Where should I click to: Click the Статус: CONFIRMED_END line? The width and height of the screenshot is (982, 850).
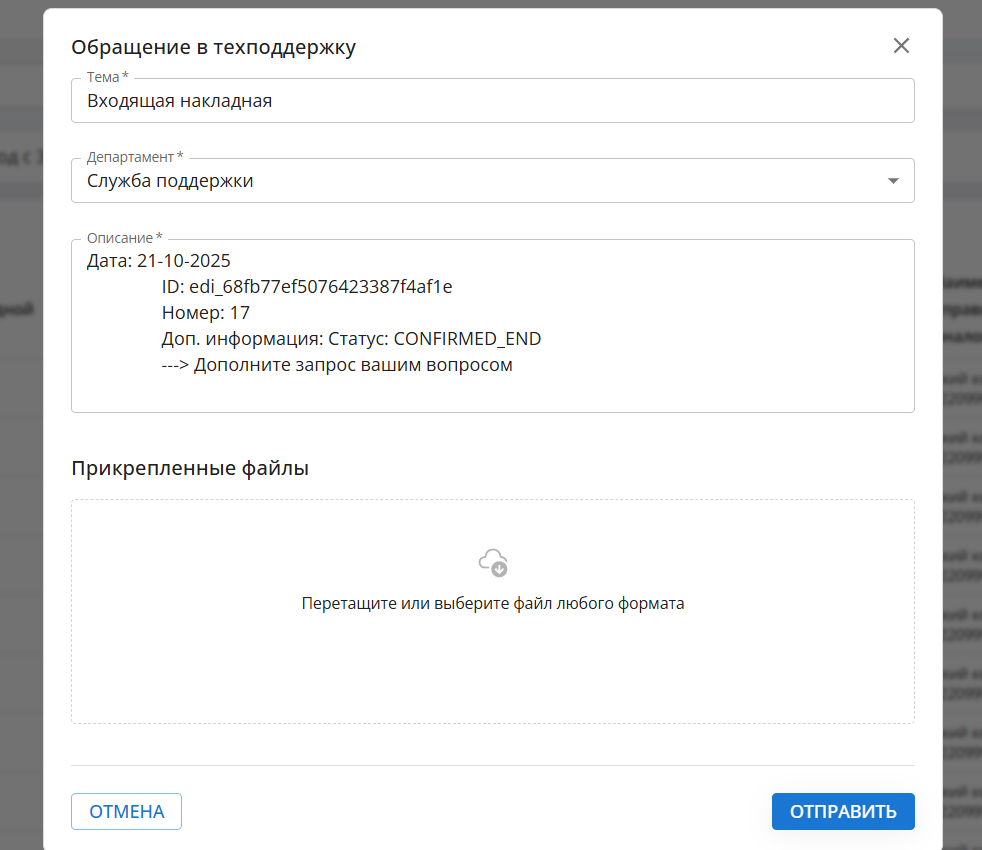[351, 339]
